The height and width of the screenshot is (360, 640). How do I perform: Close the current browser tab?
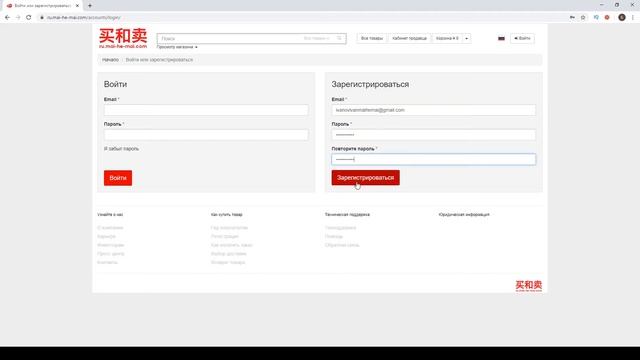(x=77, y=6)
